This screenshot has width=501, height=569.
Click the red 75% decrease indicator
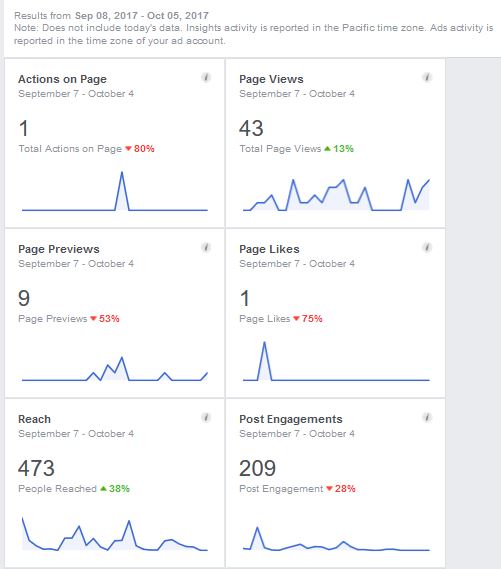coord(308,319)
